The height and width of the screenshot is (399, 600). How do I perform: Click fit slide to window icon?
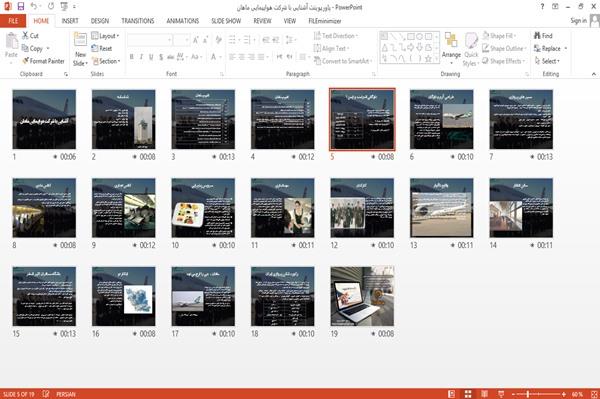point(594,394)
